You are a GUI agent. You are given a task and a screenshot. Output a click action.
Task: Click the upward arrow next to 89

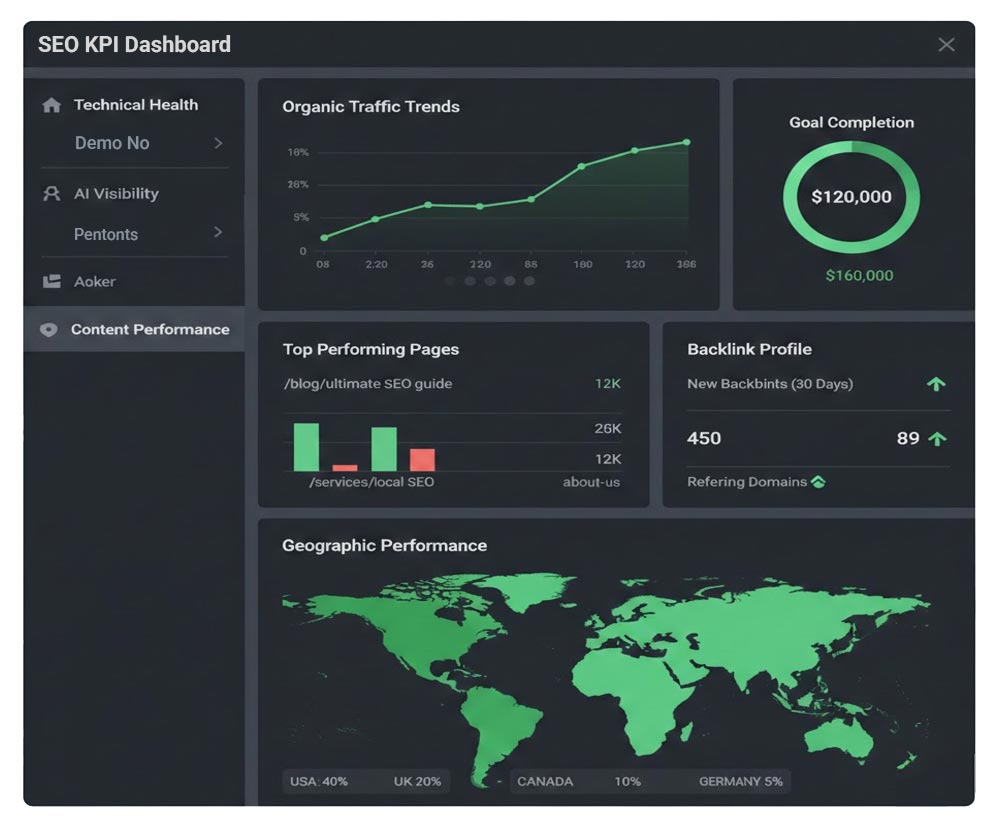coord(935,438)
